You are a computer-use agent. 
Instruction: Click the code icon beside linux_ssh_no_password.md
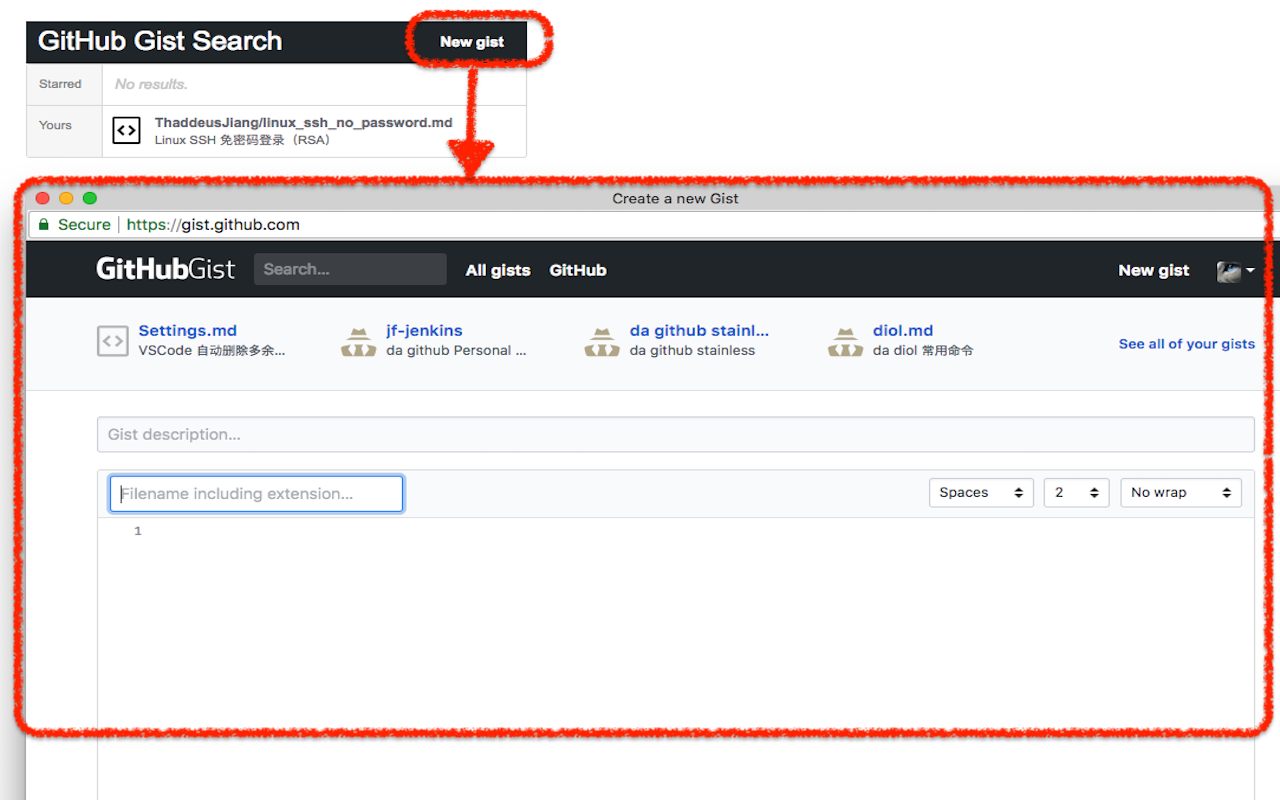click(126, 130)
